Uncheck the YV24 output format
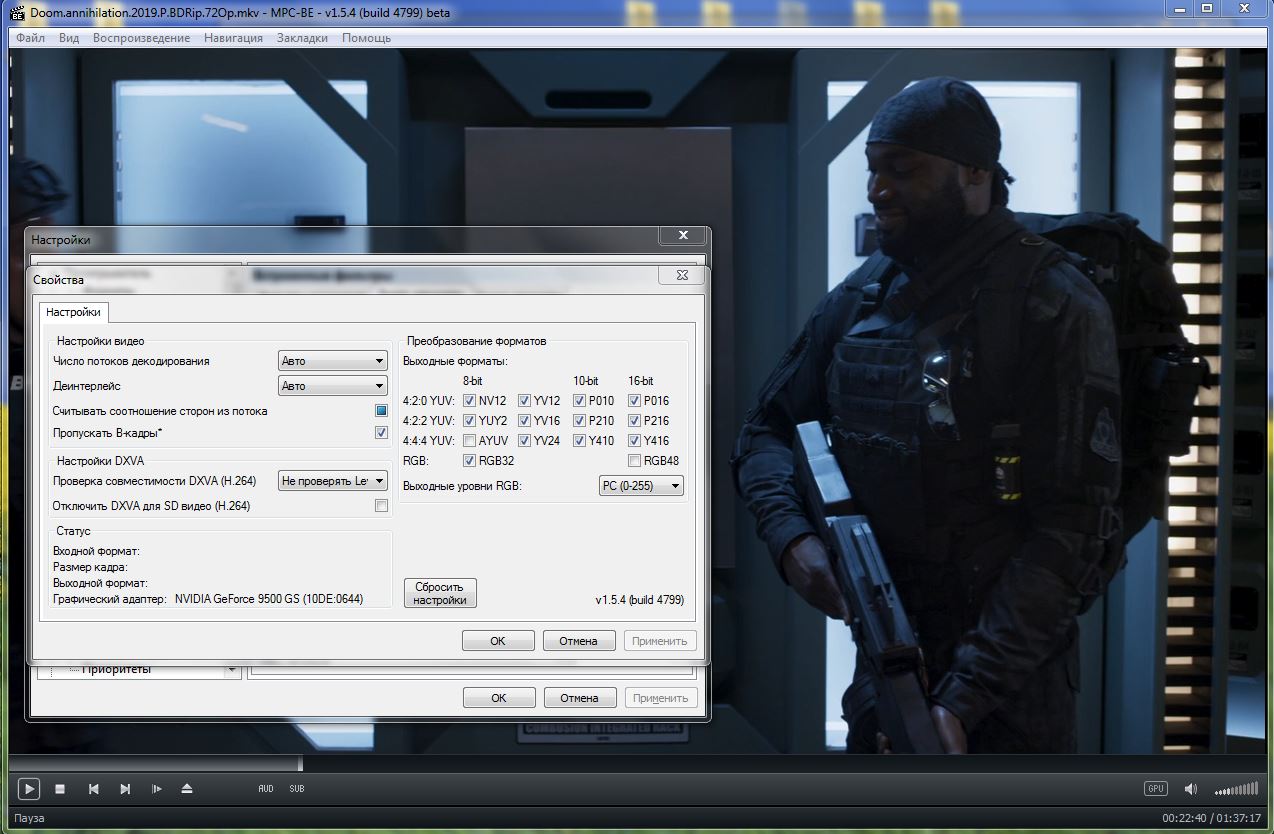 click(x=524, y=441)
